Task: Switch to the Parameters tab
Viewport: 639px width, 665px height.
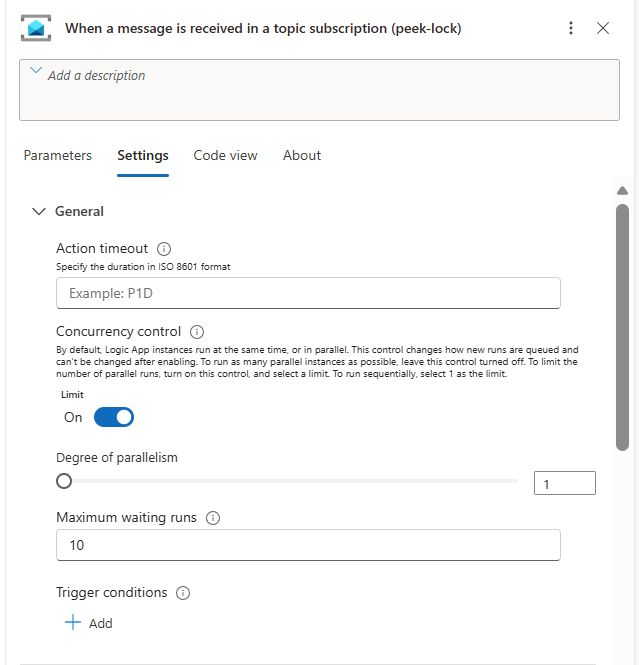Action: click(58, 155)
